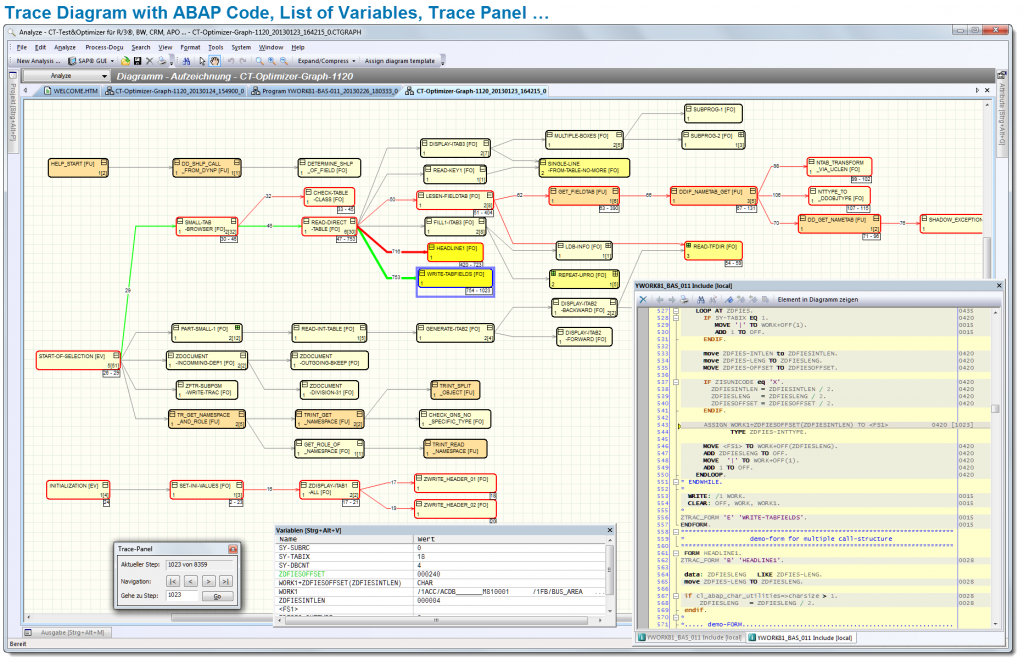Click the Assign diagram template button
This screenshot has width=1024, height=662.
point(398,60)
